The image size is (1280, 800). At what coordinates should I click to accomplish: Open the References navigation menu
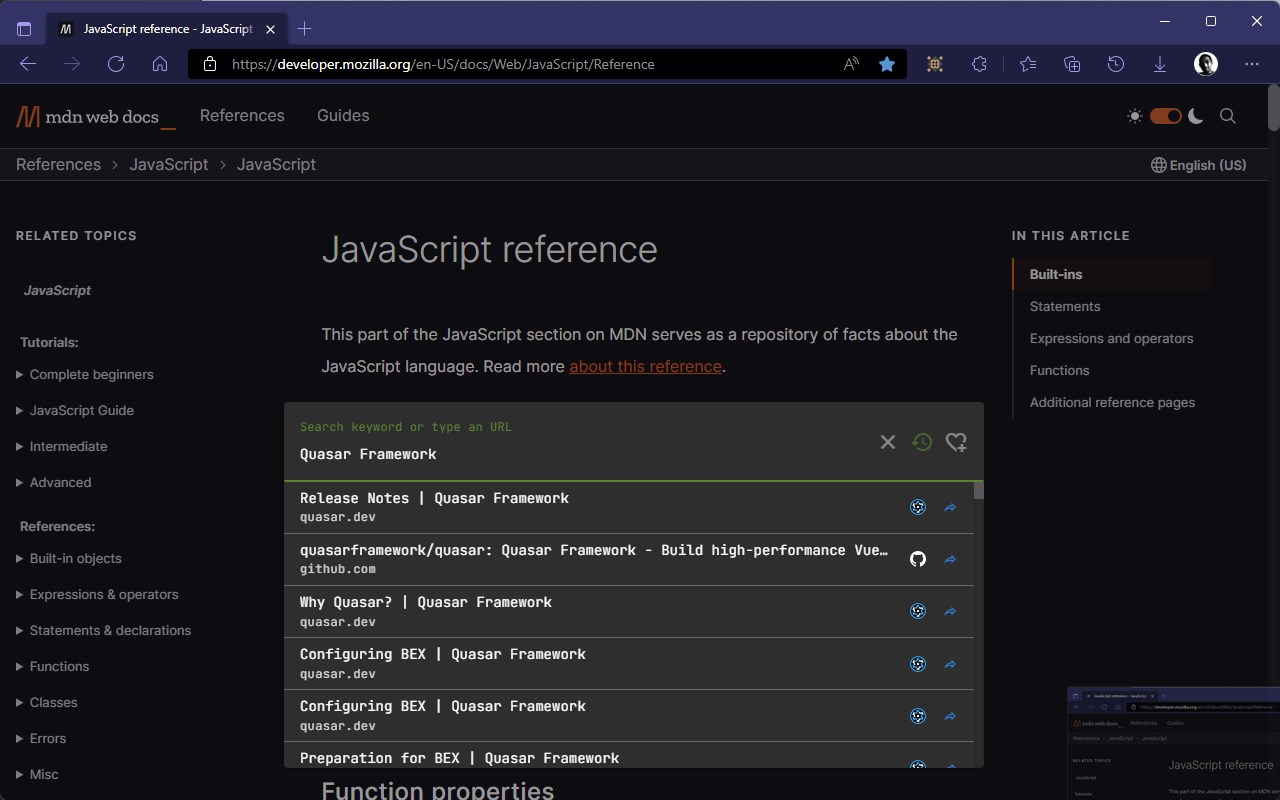click(x=242, y=116)
